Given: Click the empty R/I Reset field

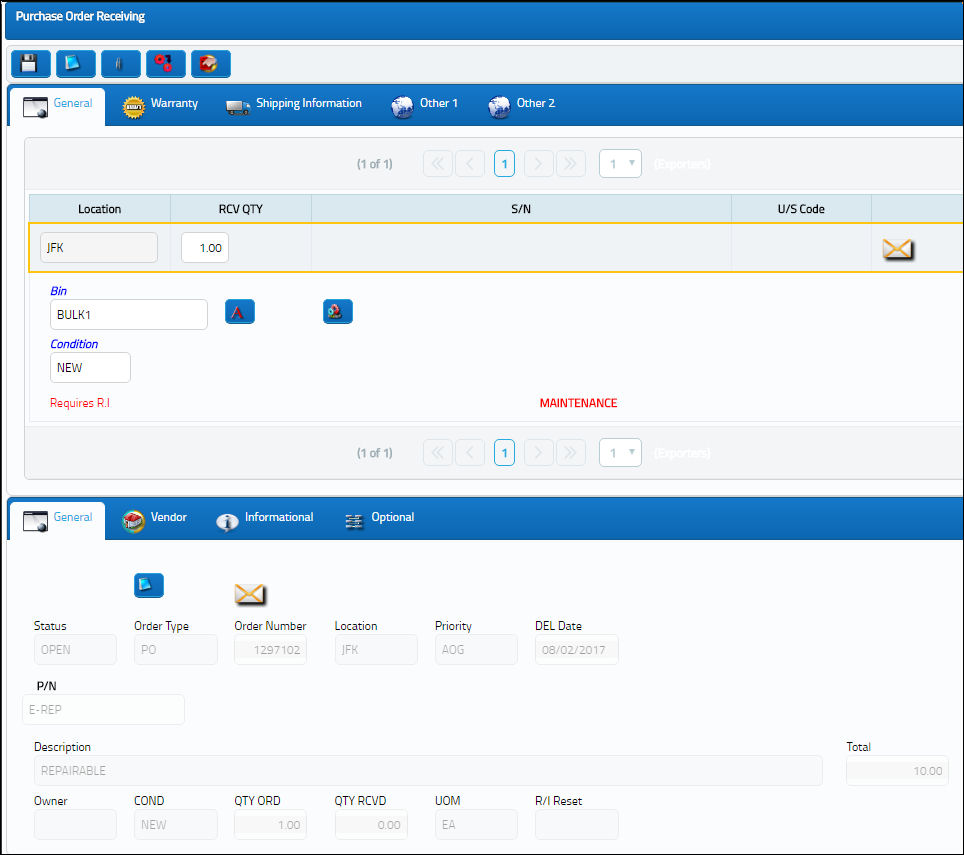Looking at the screenshot, I should pyautogui.click(x=577, y=825).
